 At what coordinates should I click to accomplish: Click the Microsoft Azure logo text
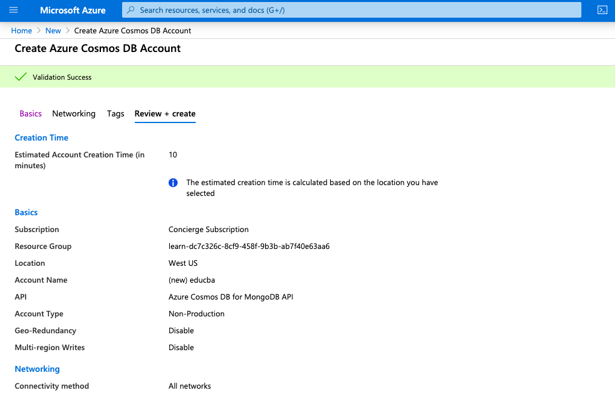[73, 10]
